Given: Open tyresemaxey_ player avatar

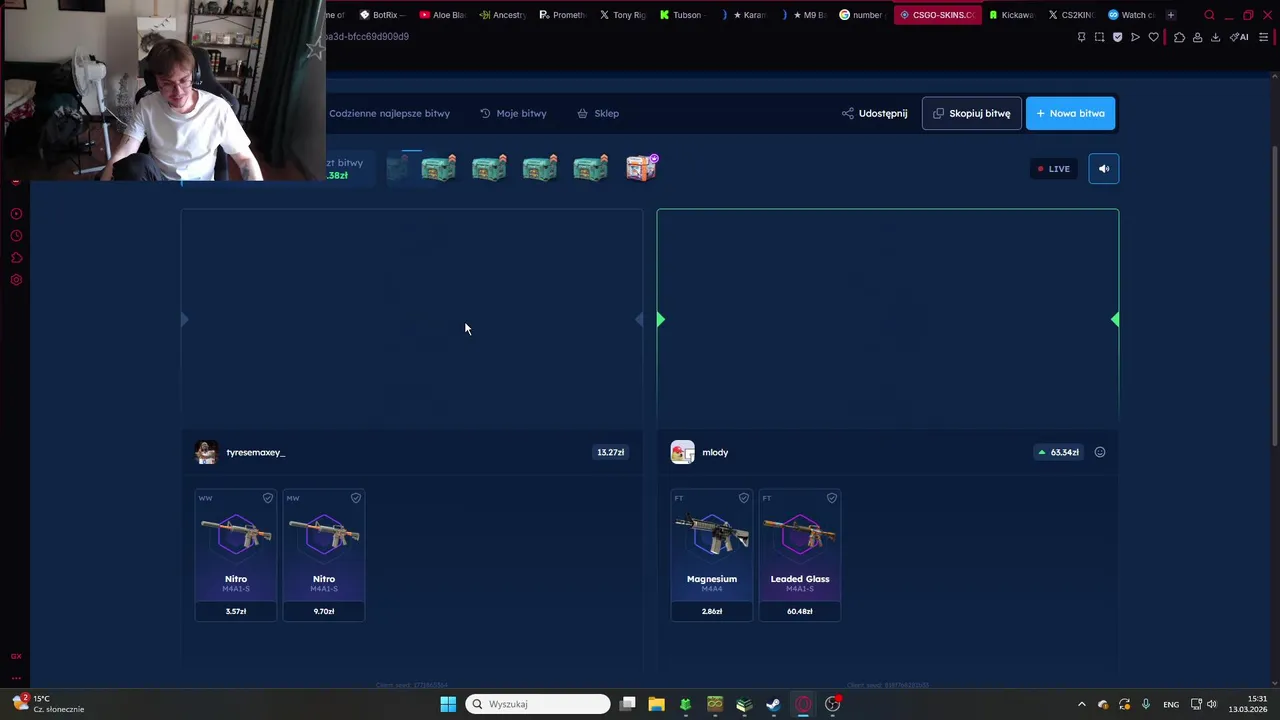Looking at the screenshot, I should point(206,452).
